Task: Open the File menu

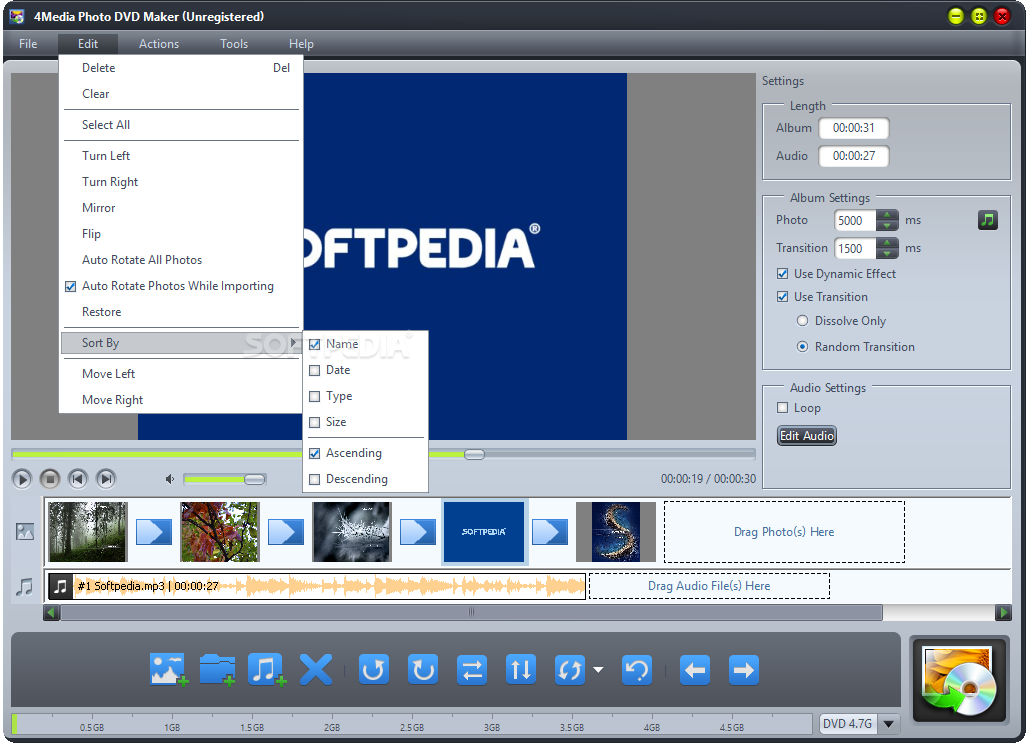Action: coord(28,44)
